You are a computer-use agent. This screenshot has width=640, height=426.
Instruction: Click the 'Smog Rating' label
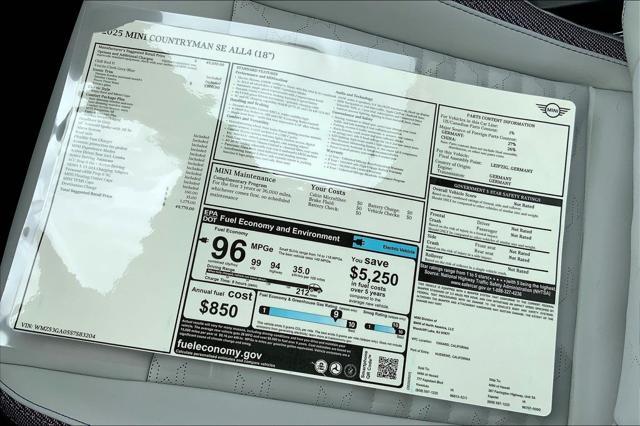376,314
